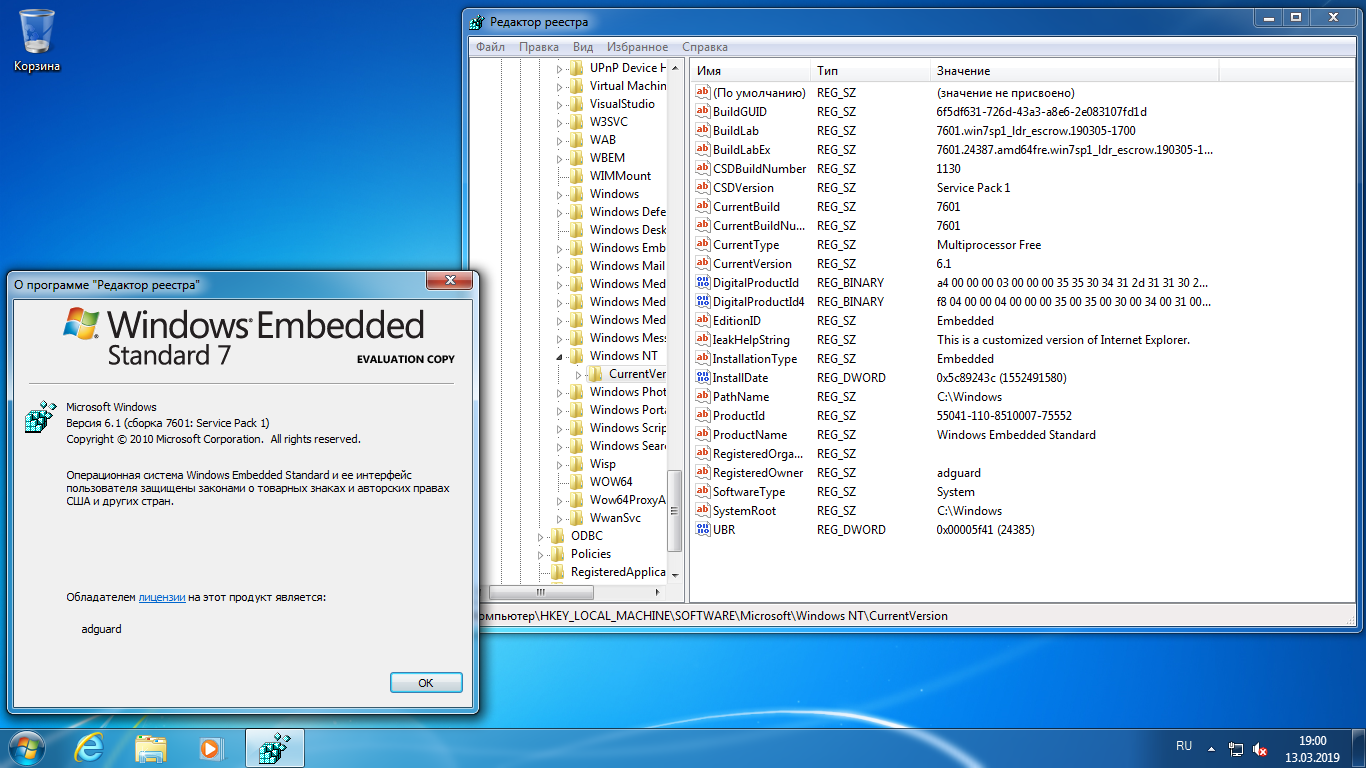
Task: Click the Значение column header
Action: 1074,71
